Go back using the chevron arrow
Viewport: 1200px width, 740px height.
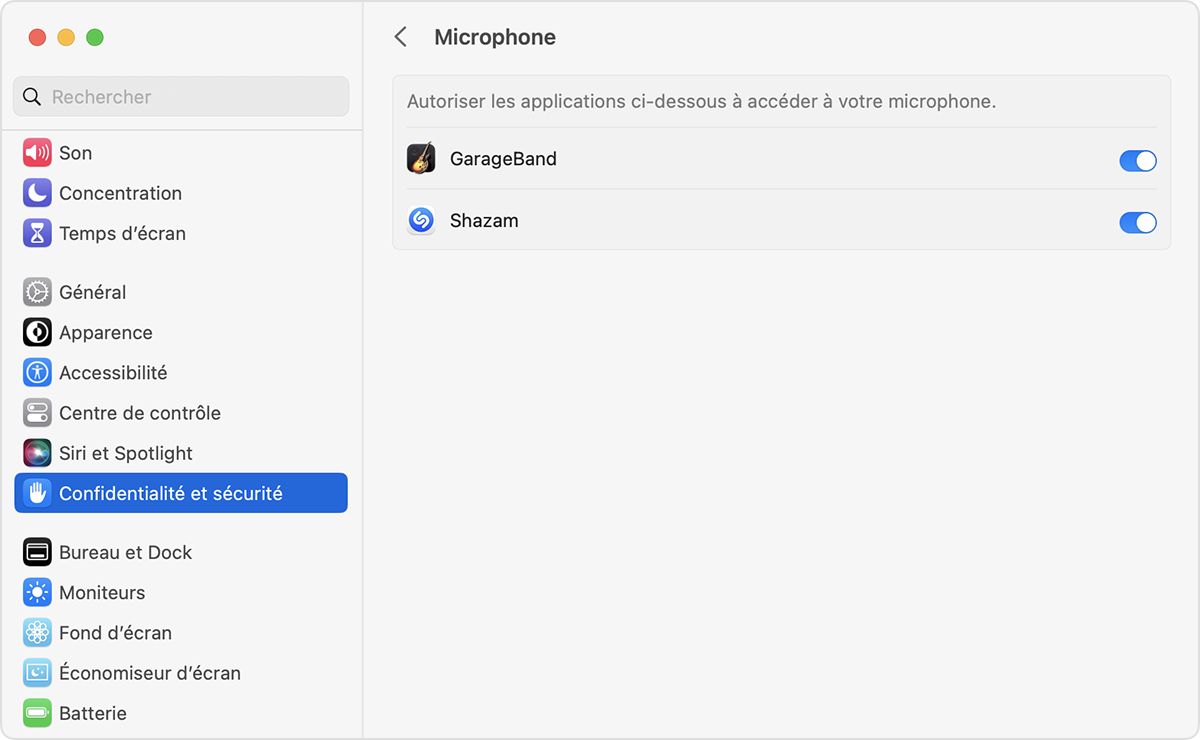coord(400,36)
